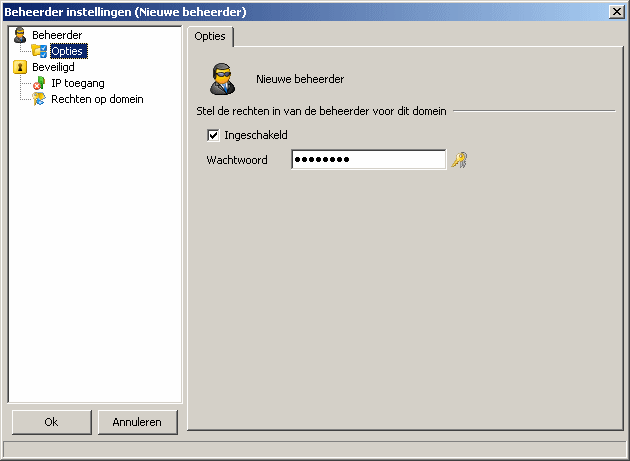
Task: Select Beheerder in the tree
Action: coord(57,35)
